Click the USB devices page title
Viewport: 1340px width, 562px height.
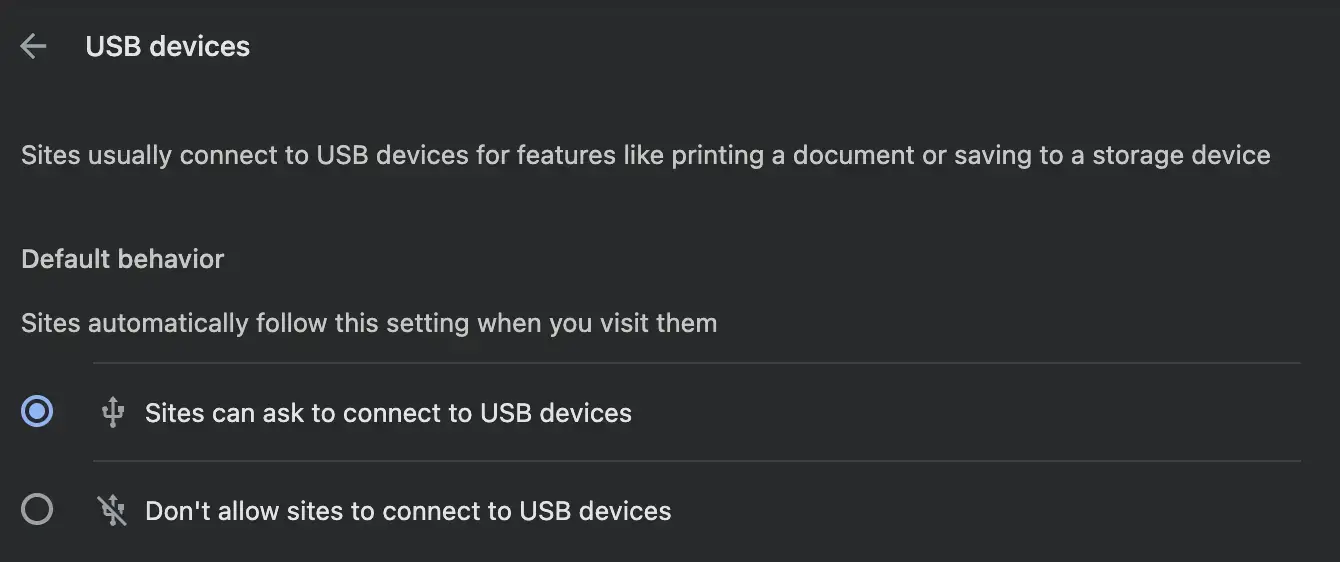(x=168, y=46)
